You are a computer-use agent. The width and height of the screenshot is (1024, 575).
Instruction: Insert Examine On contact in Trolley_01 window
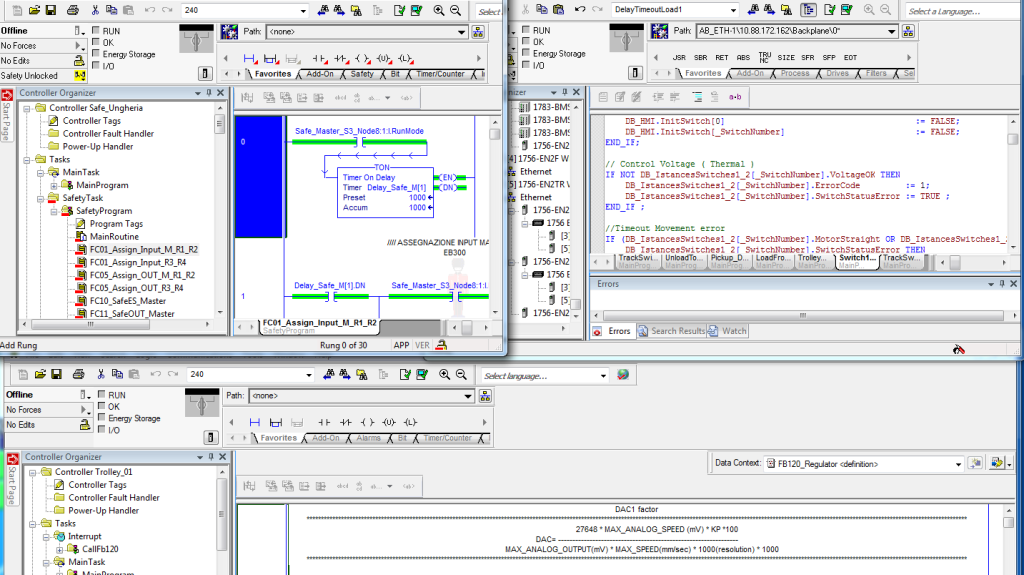coord(324,422)
